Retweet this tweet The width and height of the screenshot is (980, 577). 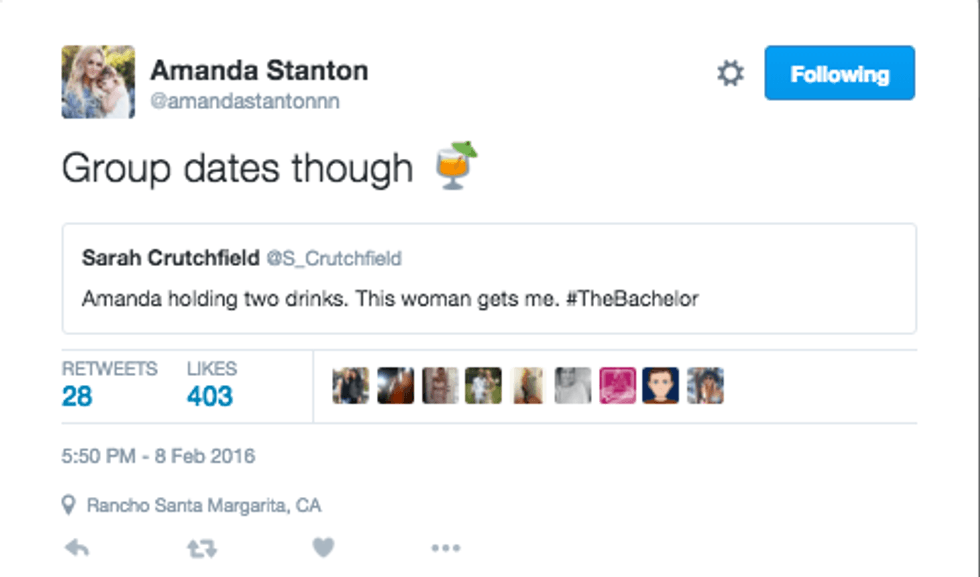coord(204,547)
